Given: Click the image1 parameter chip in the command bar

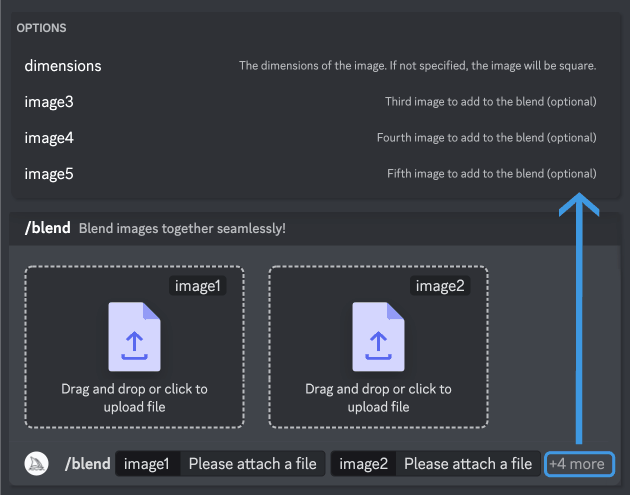Looking at the screenshot, I should (146, 464).
